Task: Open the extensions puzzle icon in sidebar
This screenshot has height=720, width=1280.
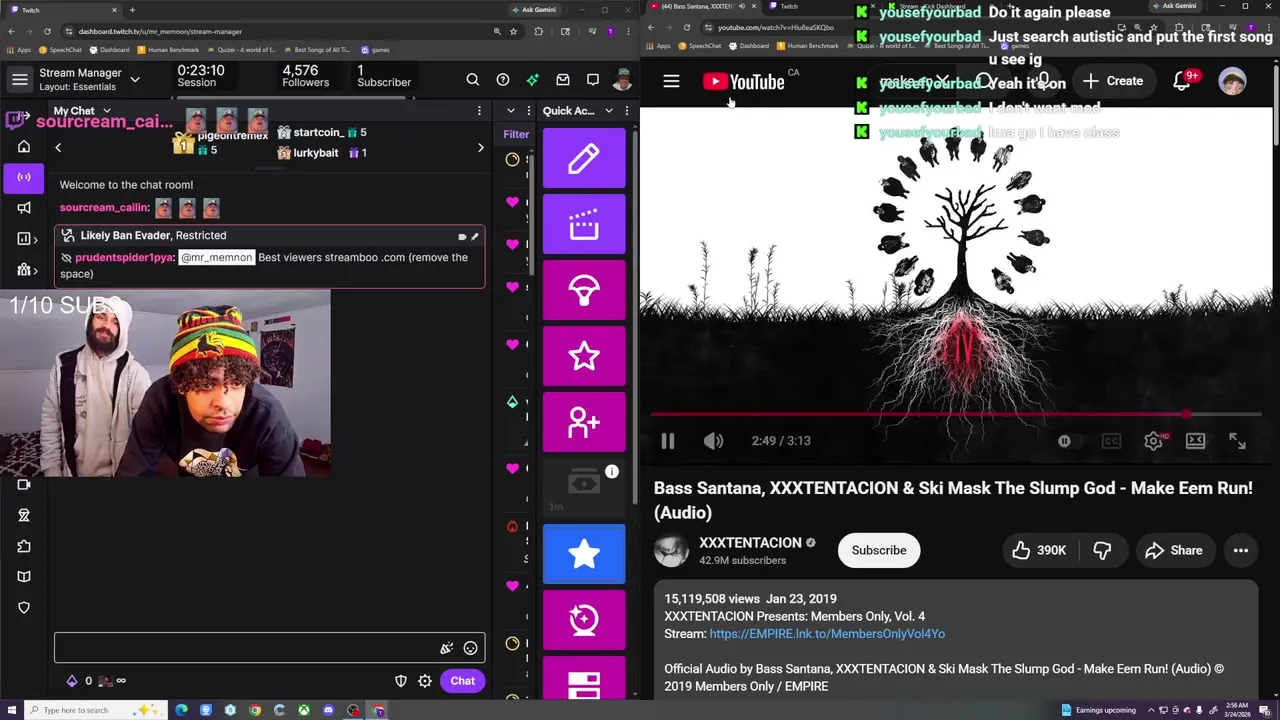Action: [24, 546]
